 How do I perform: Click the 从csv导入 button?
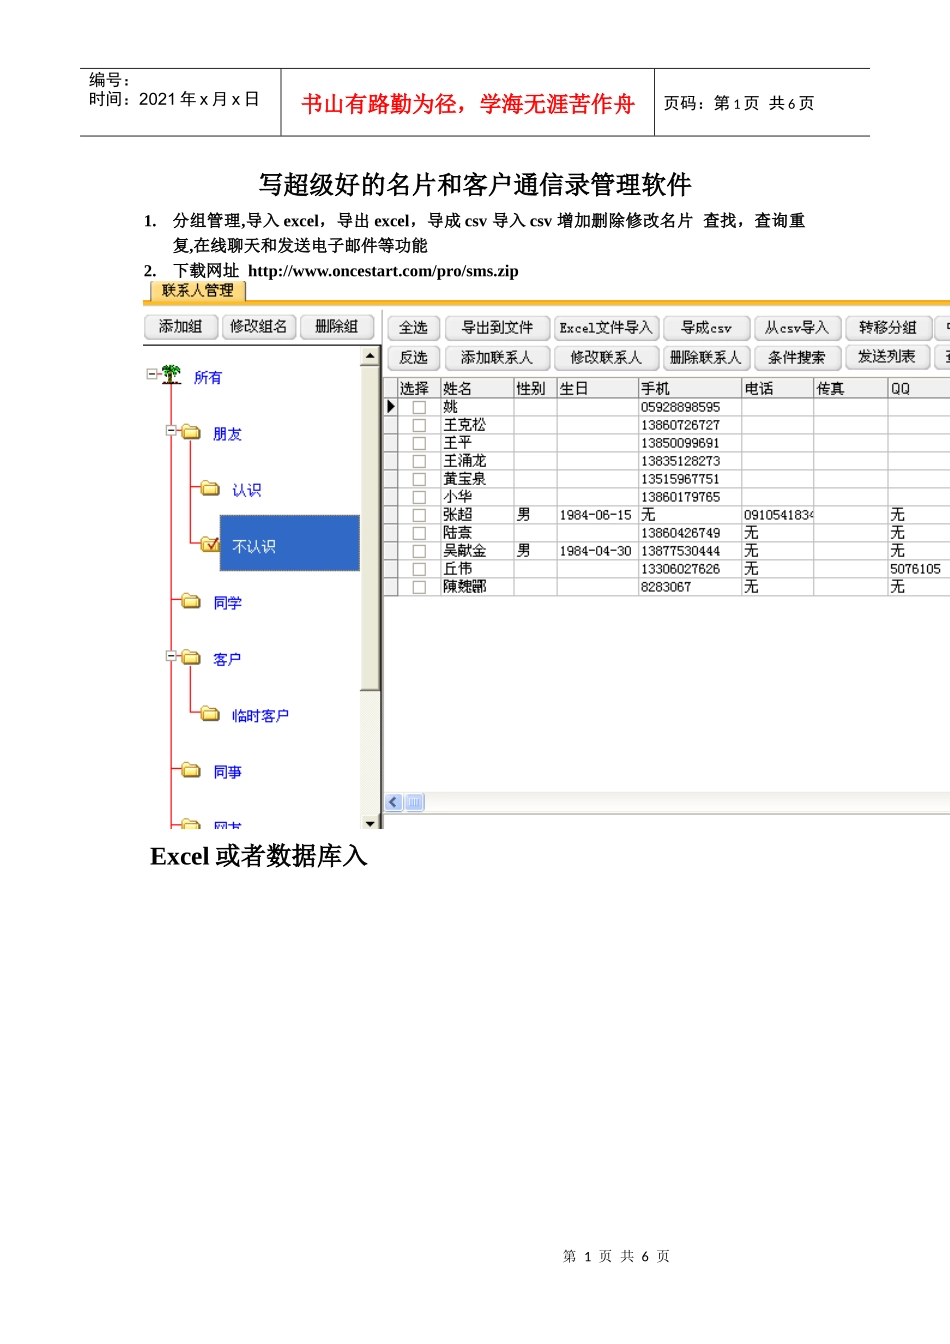797,327
